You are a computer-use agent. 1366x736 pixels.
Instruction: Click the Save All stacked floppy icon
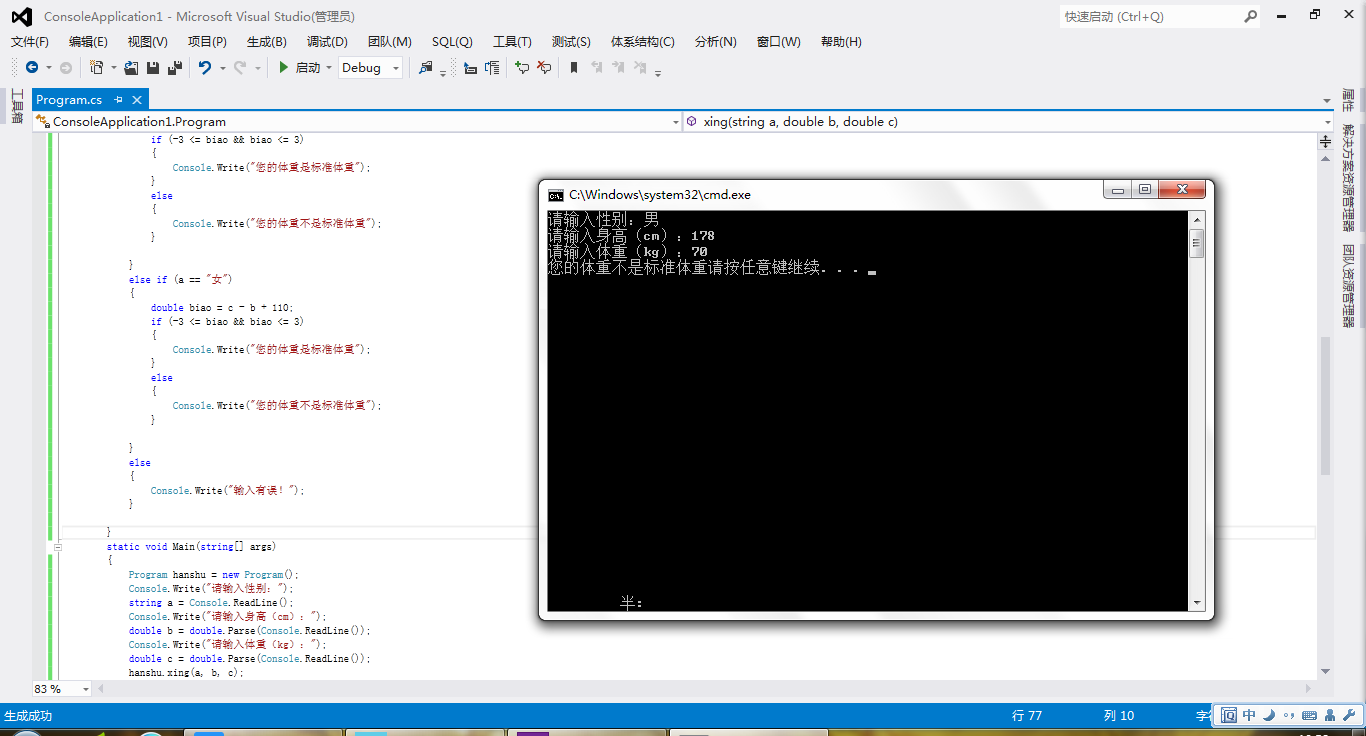coord(175,68)
